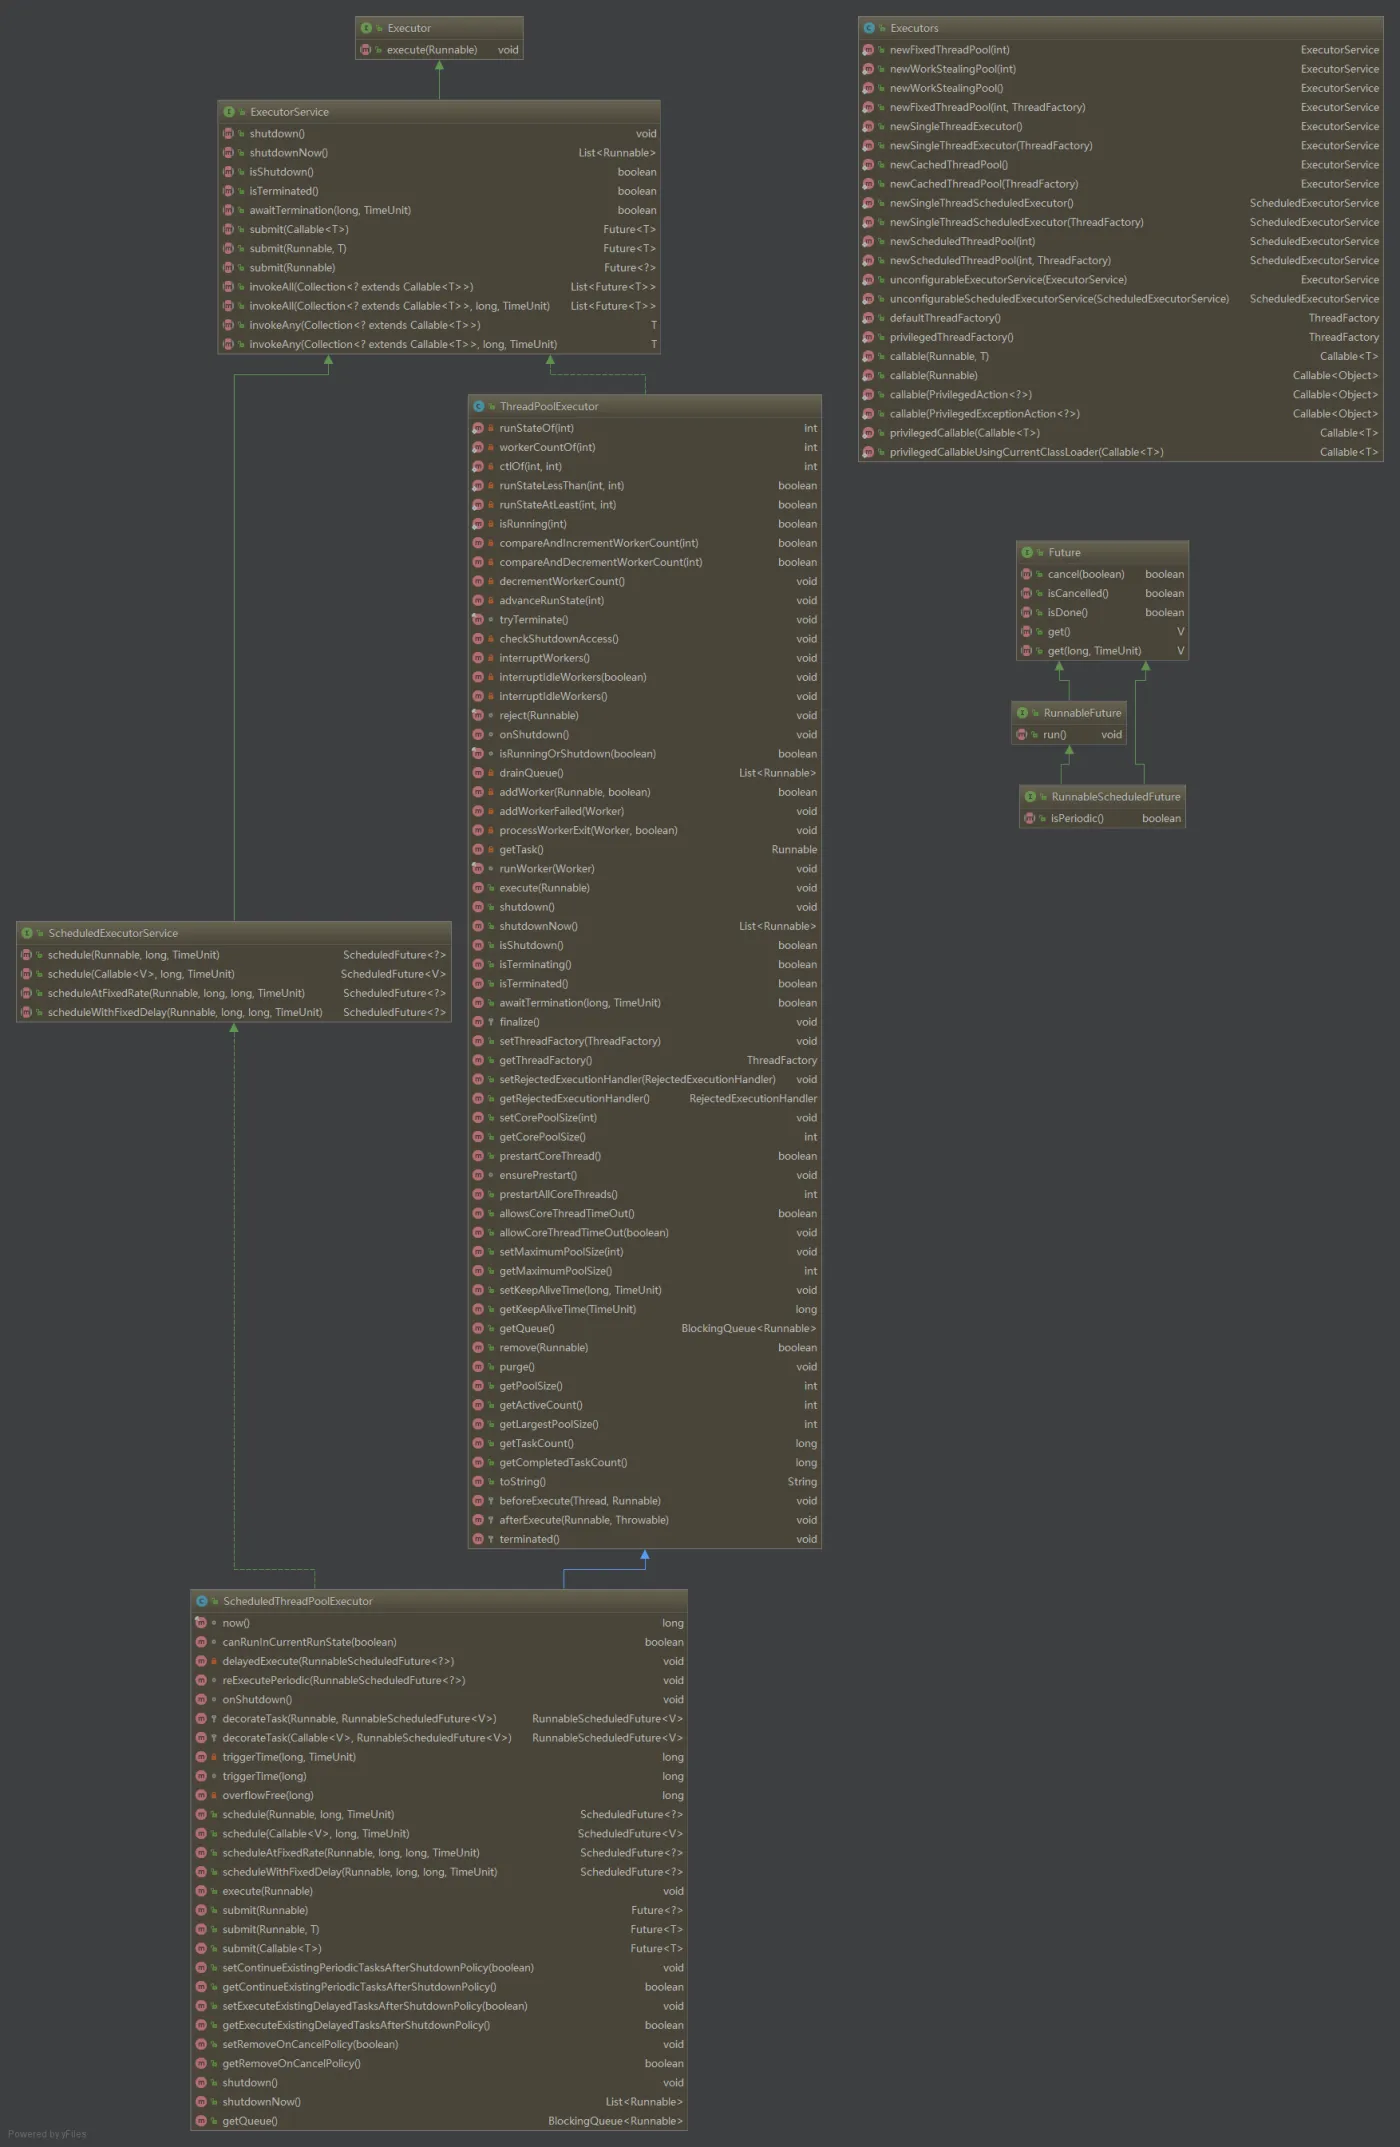Select the afterExecute(Runnable, Throwable) row
1400x2147 pixels.
pyautogui.click(x=644, y=1520)
